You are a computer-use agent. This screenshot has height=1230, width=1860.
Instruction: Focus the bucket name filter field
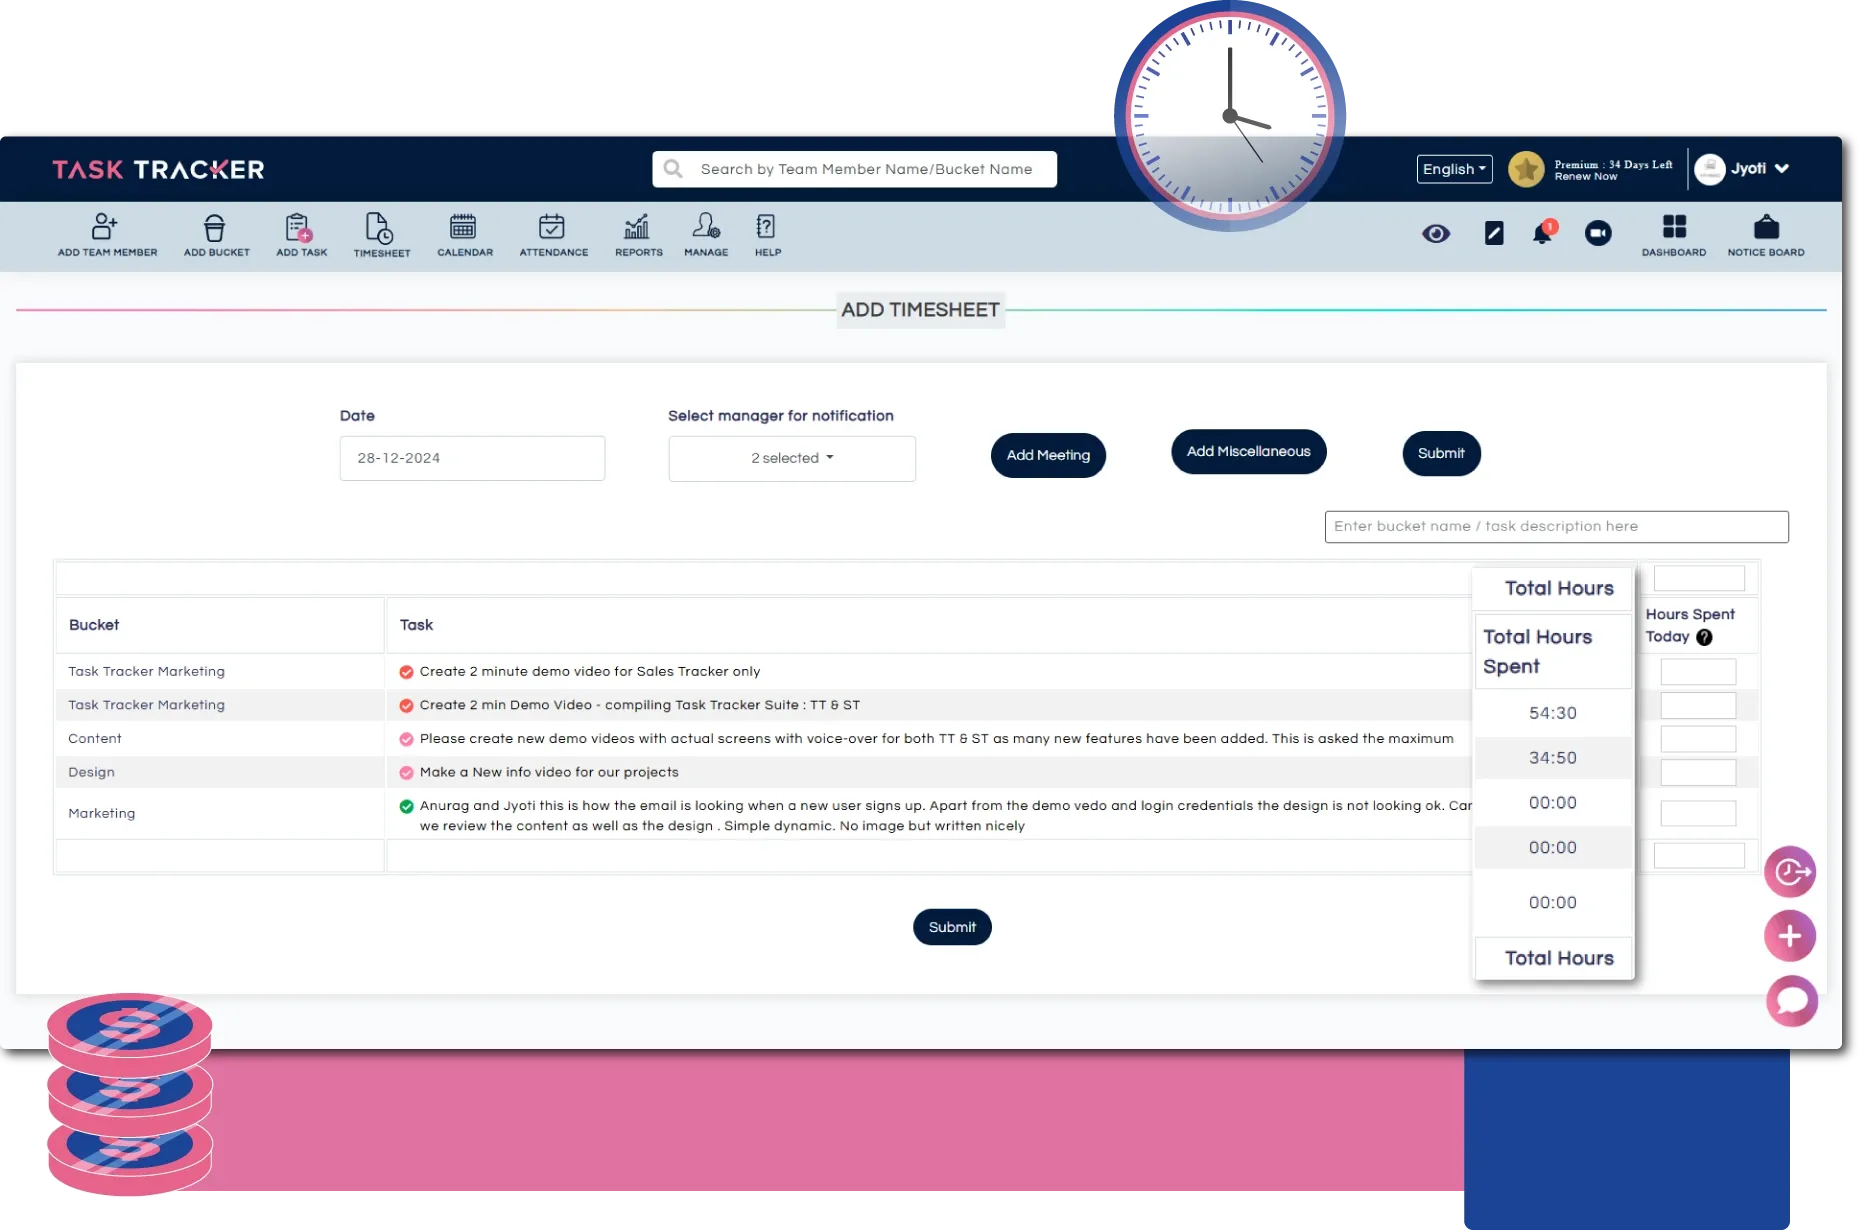click(1556, 527)
